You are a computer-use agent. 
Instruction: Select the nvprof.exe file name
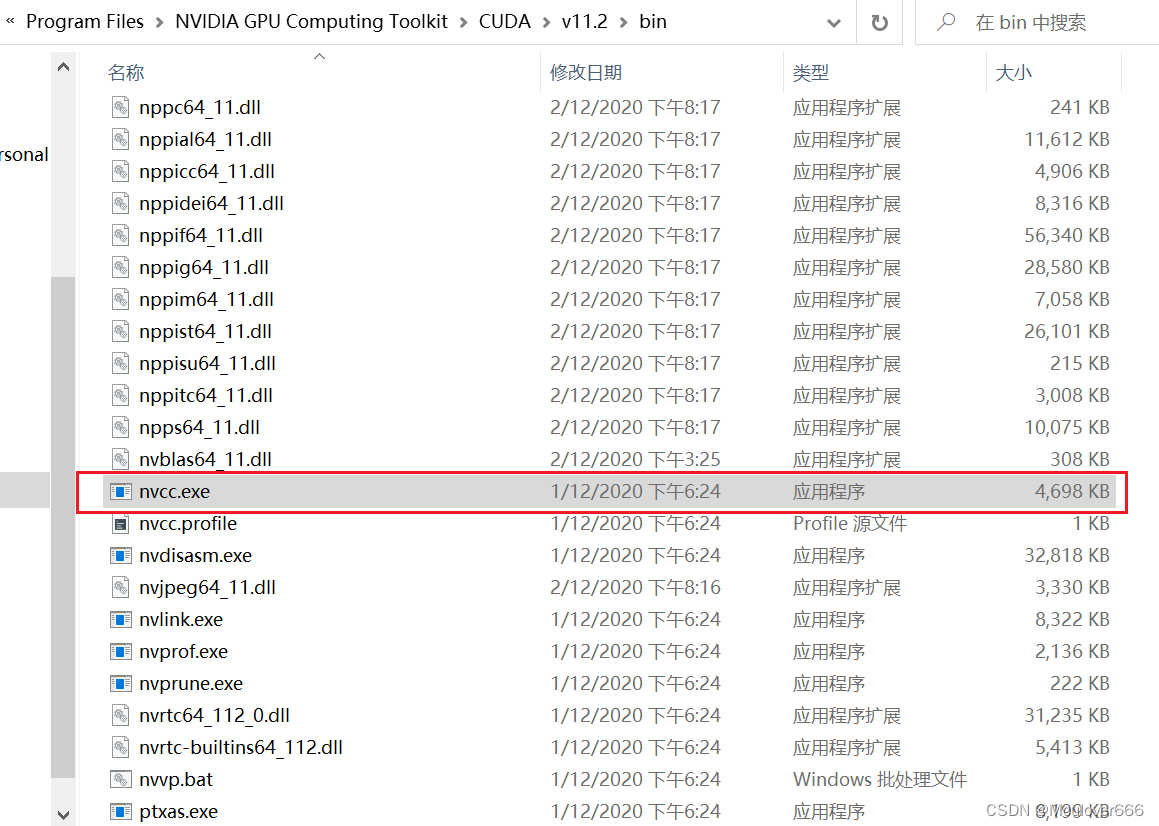pyautogui.click(x=183, y=651)
